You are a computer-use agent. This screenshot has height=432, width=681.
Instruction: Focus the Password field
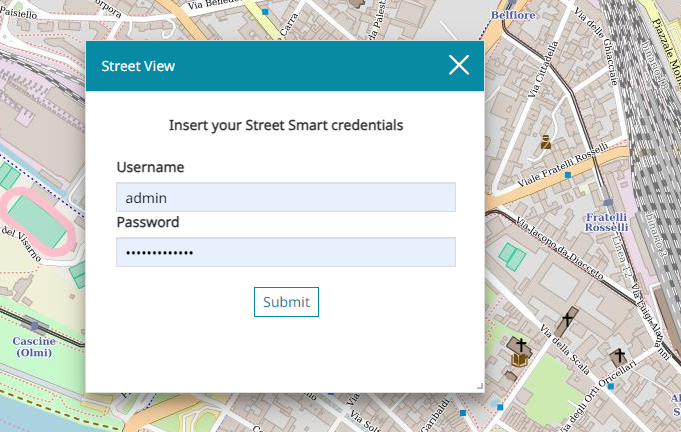285,252
